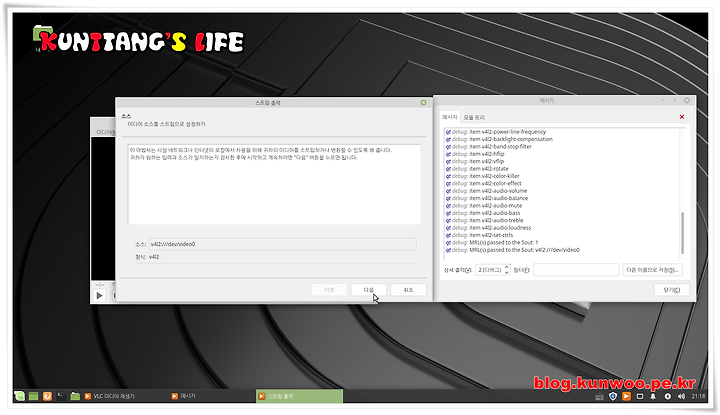Screen dimensions: 720x415
Task: Select log line v4l2-hflip
Action: [475, 154]
